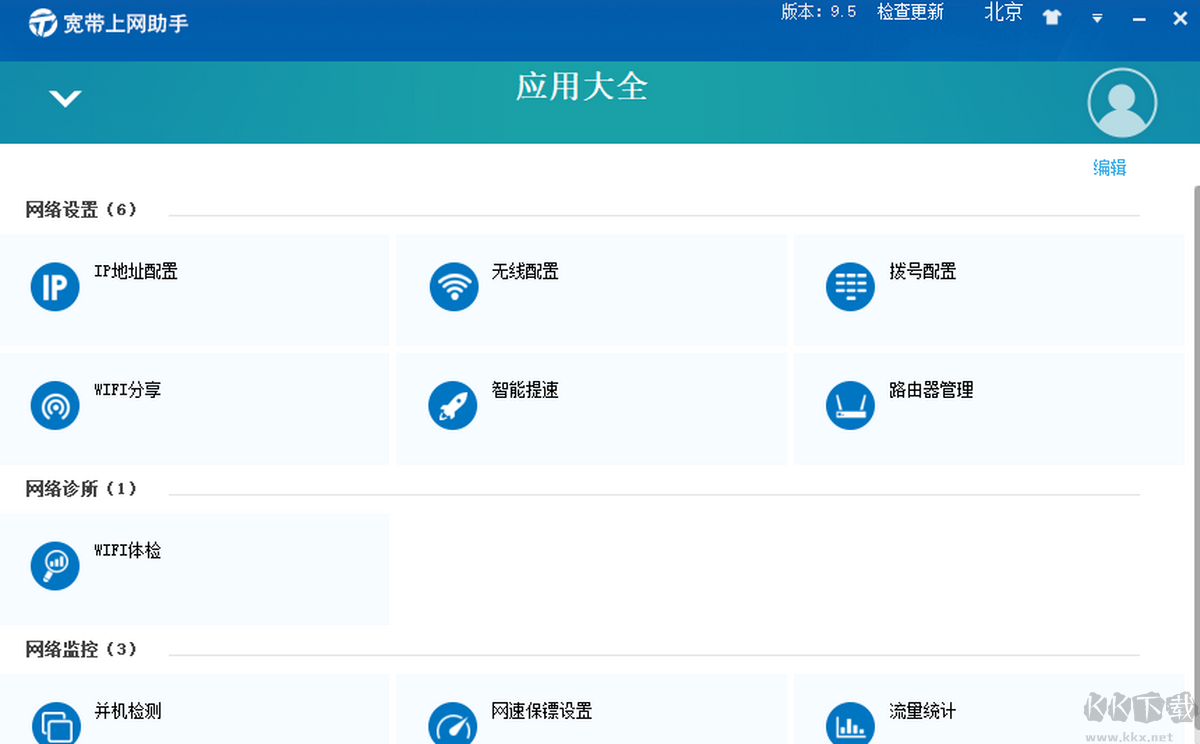This screenshot has height=744, width=1200.
Task: Click the 宽带上网助手 app logo
Action: point(43,22)
